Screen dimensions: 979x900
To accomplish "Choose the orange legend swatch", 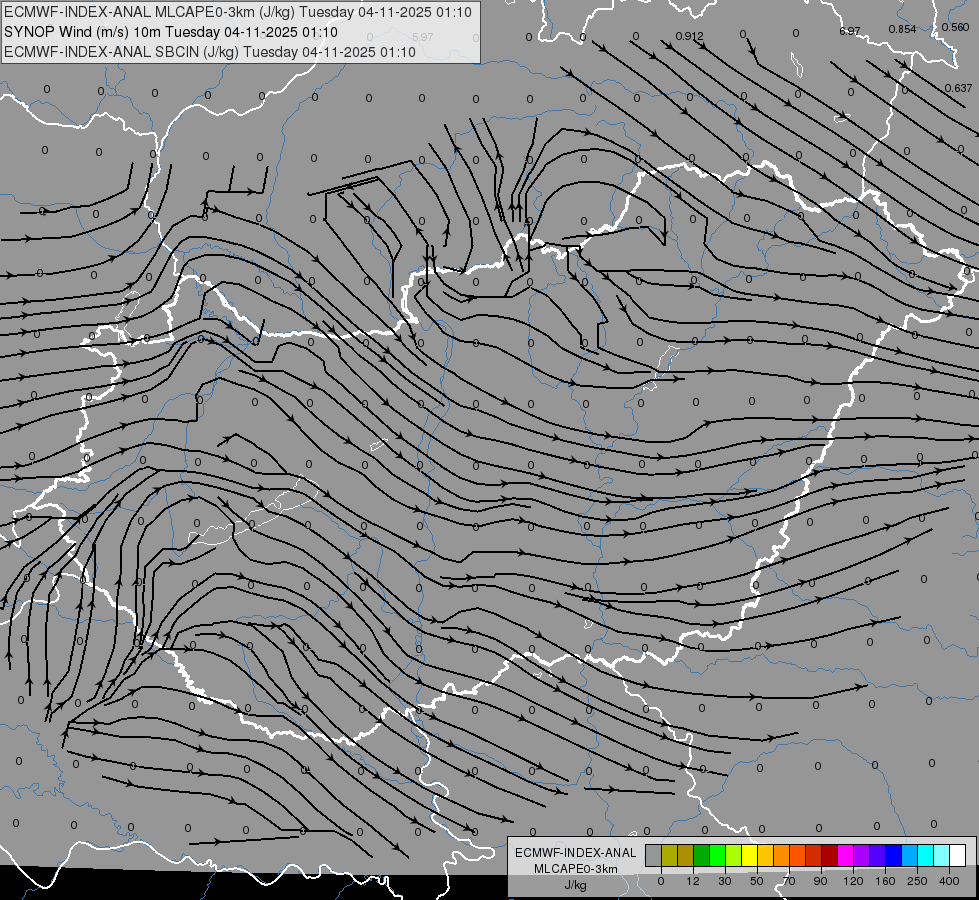I will click(782, 855).
